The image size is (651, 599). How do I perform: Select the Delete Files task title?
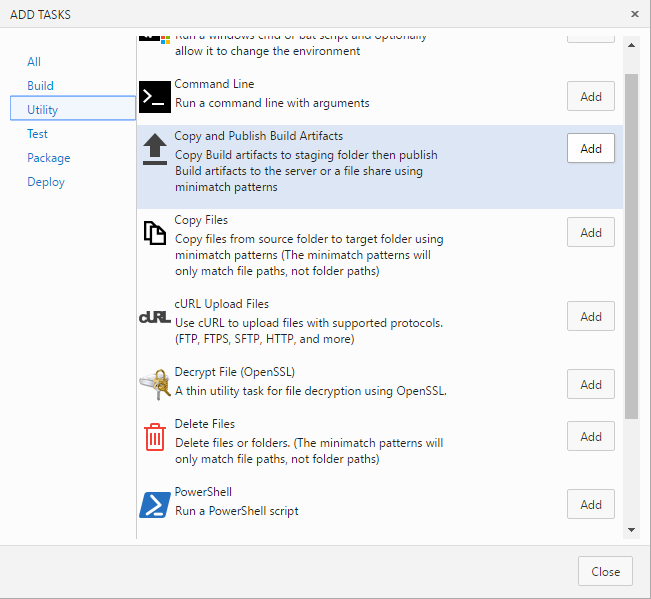(x=205, y=424)
